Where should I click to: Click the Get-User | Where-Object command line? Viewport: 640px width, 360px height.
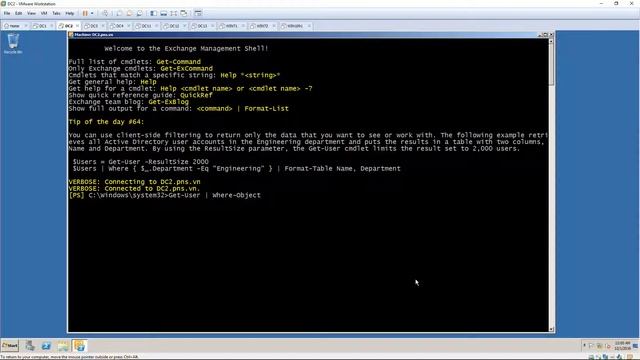click(x=164, y=195)
